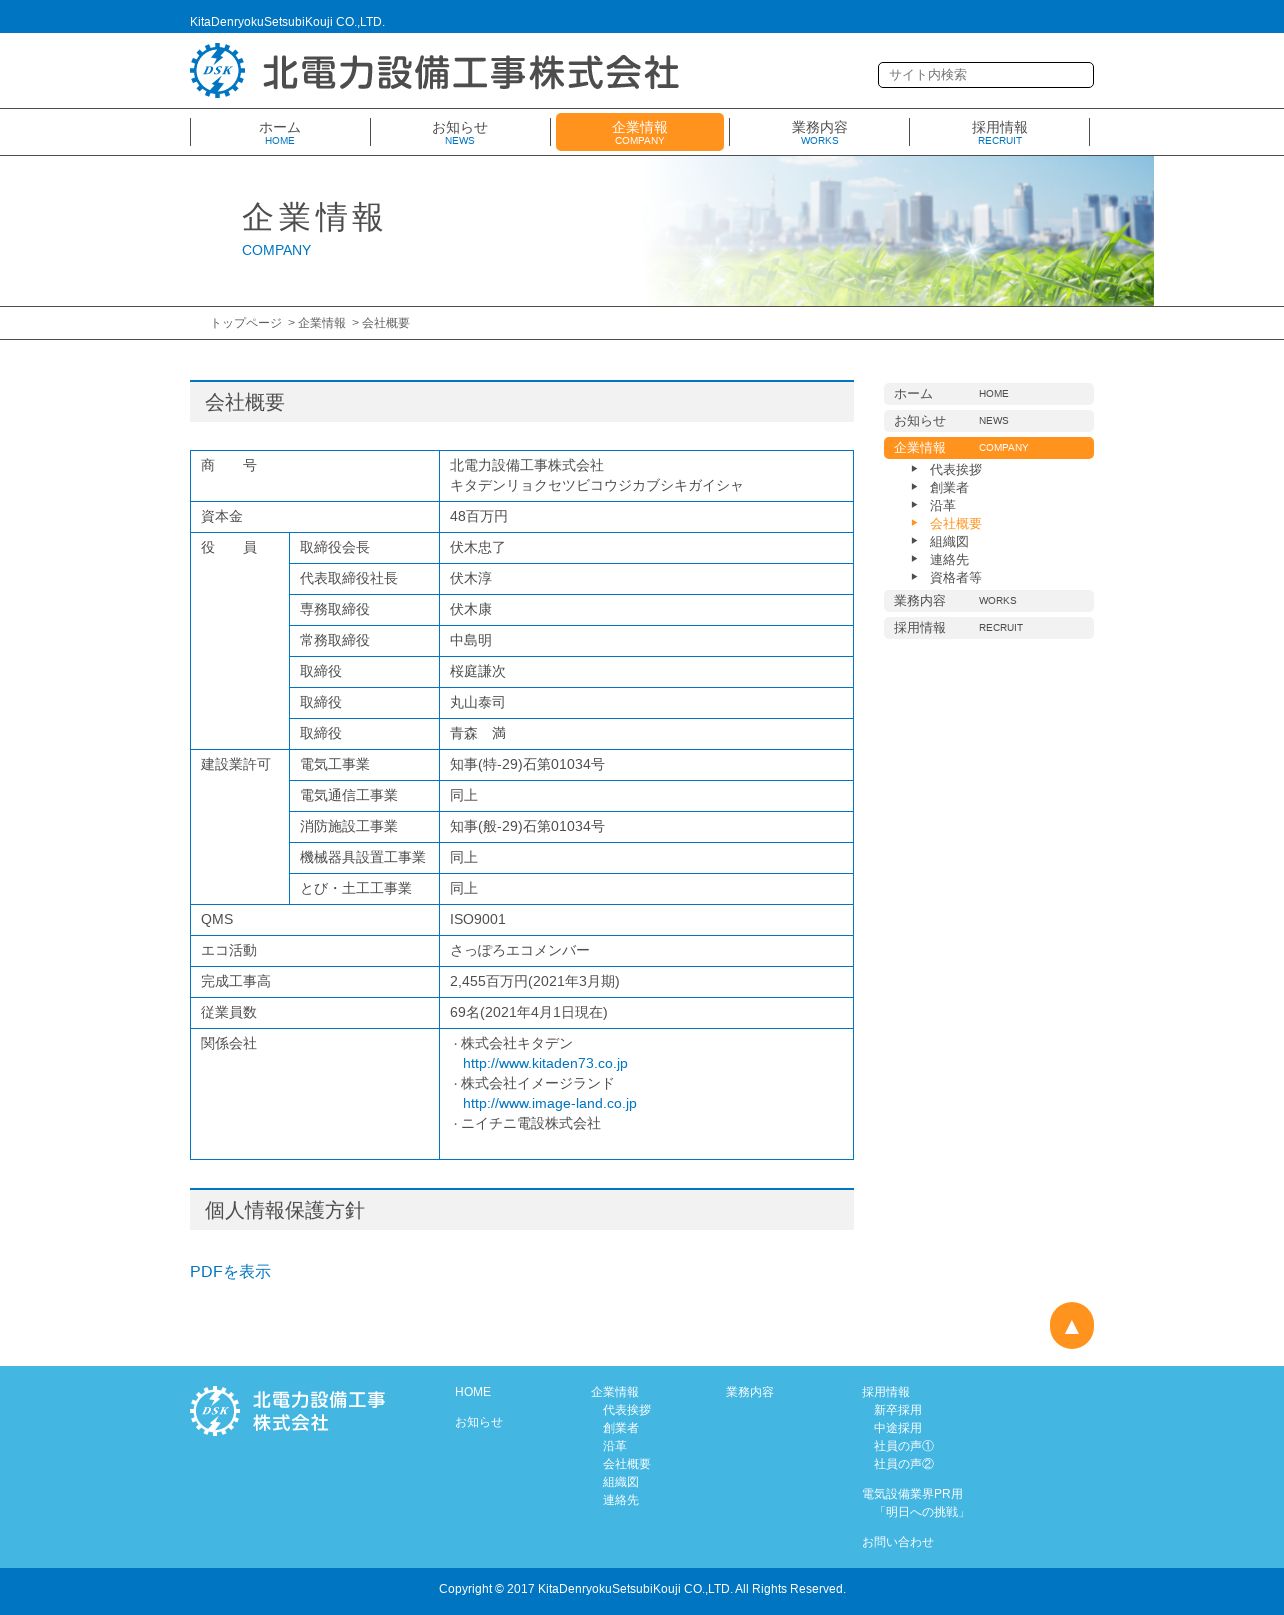Click the 知事(特-29)石第01034号 cell
Image resolution: width=1284 pixels, height=1615 pixels.
646,765
